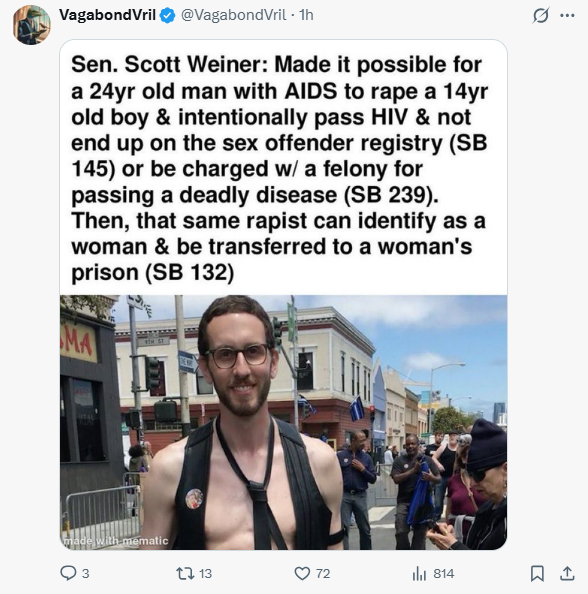Click the @VagabondVril handle
This screenshot has height=594, width=588.
coord(233,15)
